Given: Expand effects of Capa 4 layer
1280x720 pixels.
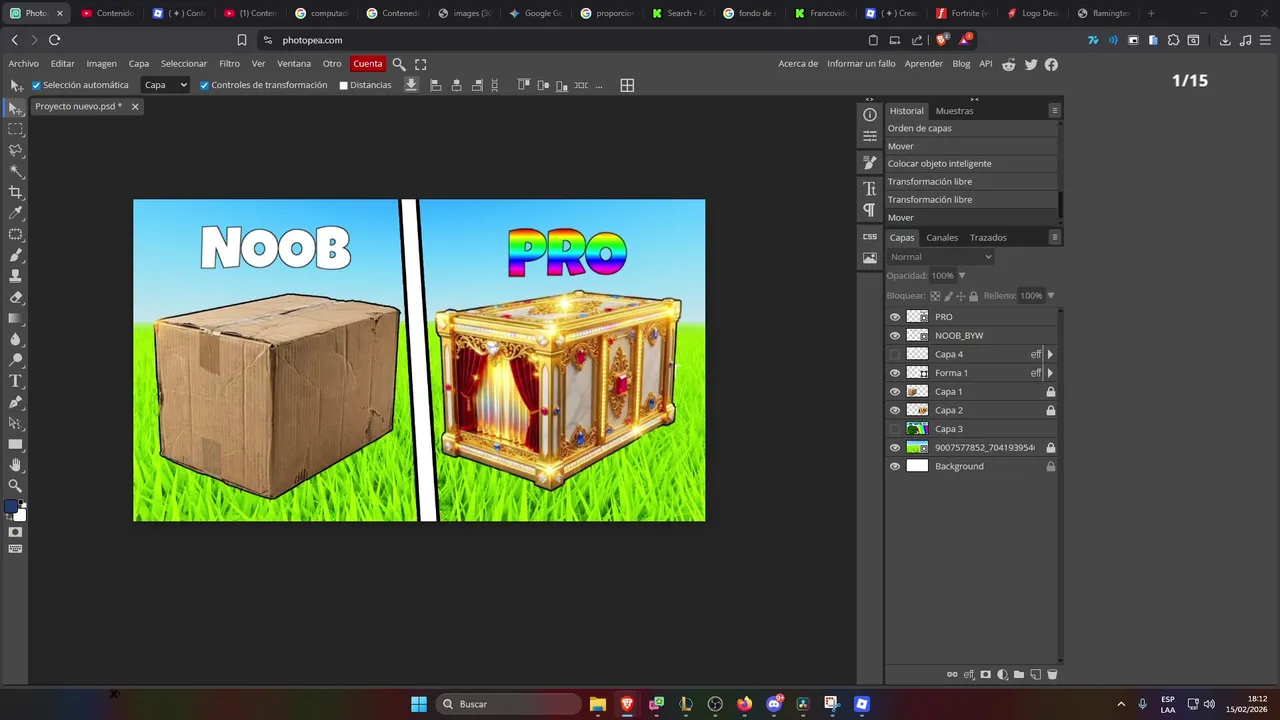Looking at the screenshot, I should pyautogui.click(x=1050, y=354).
